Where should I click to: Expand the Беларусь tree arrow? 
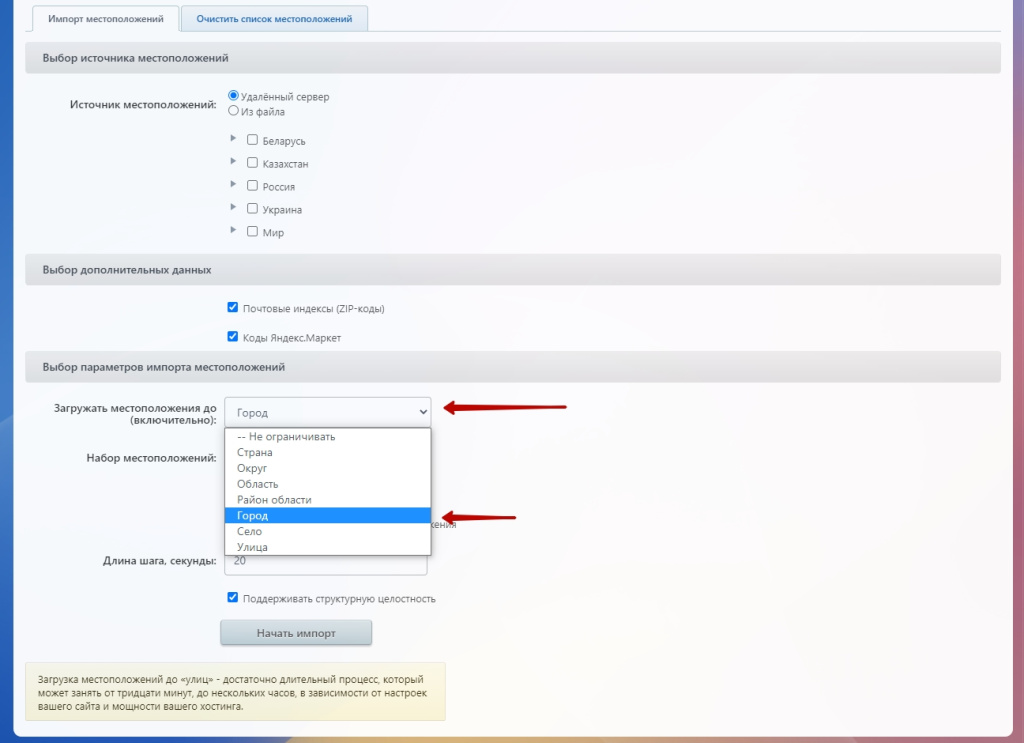point(233,139)
